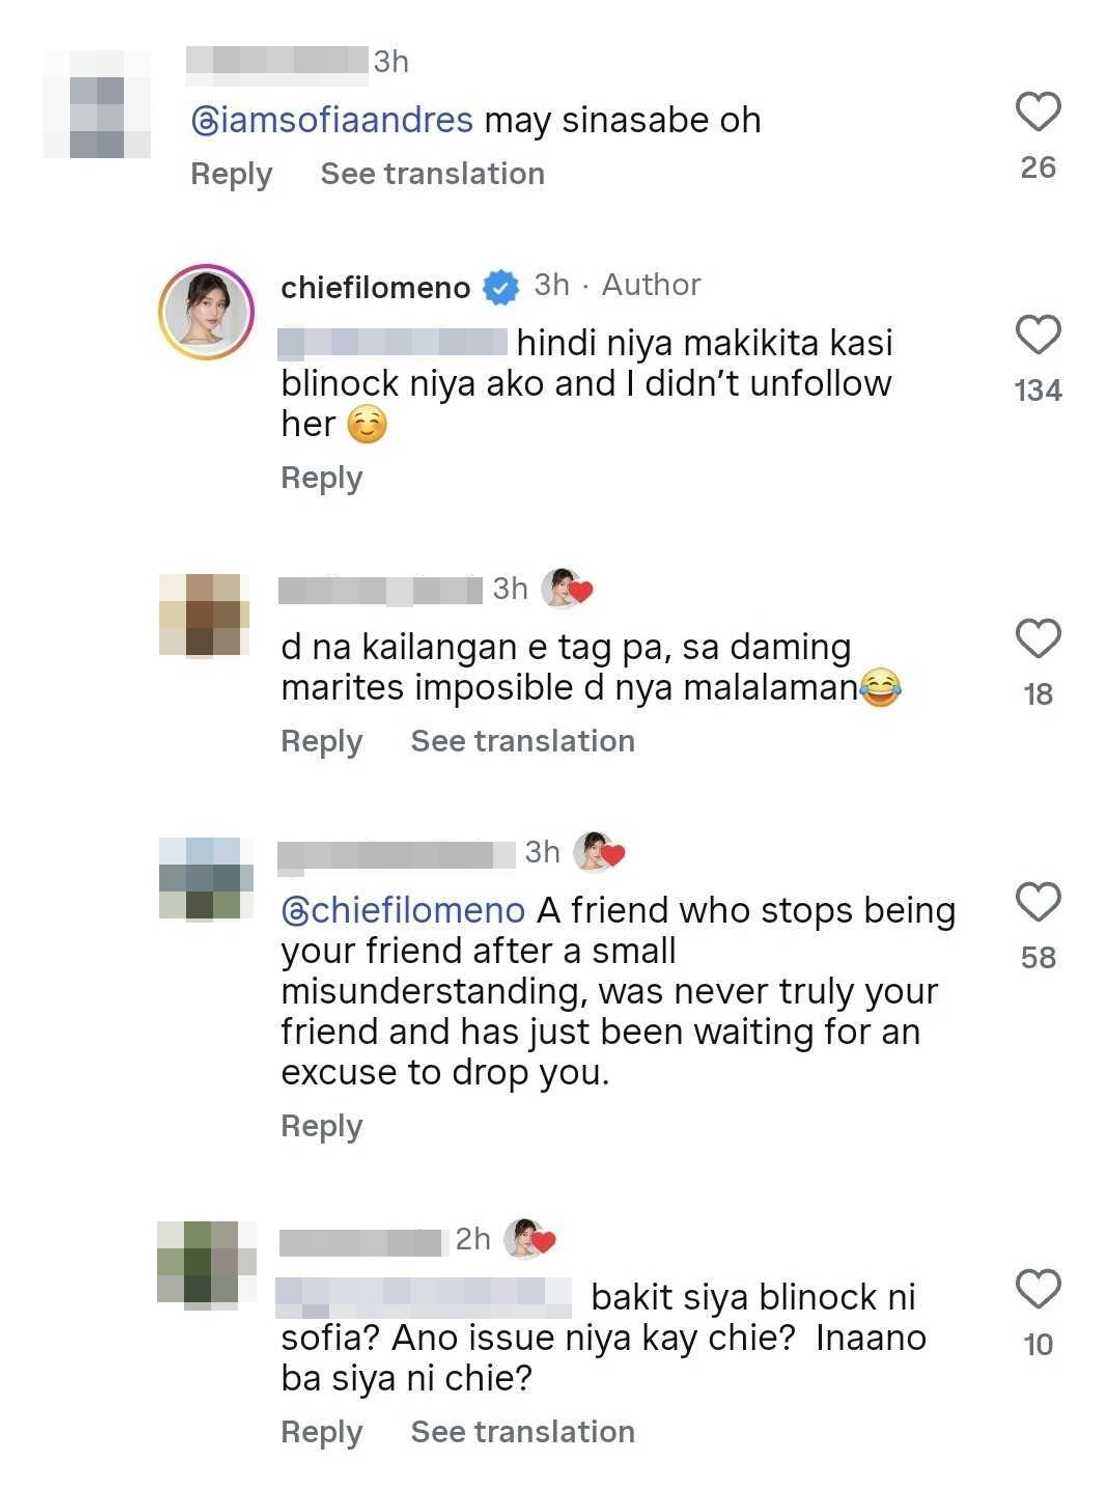Open the @chiefilomeno mention link

[403, 911]
